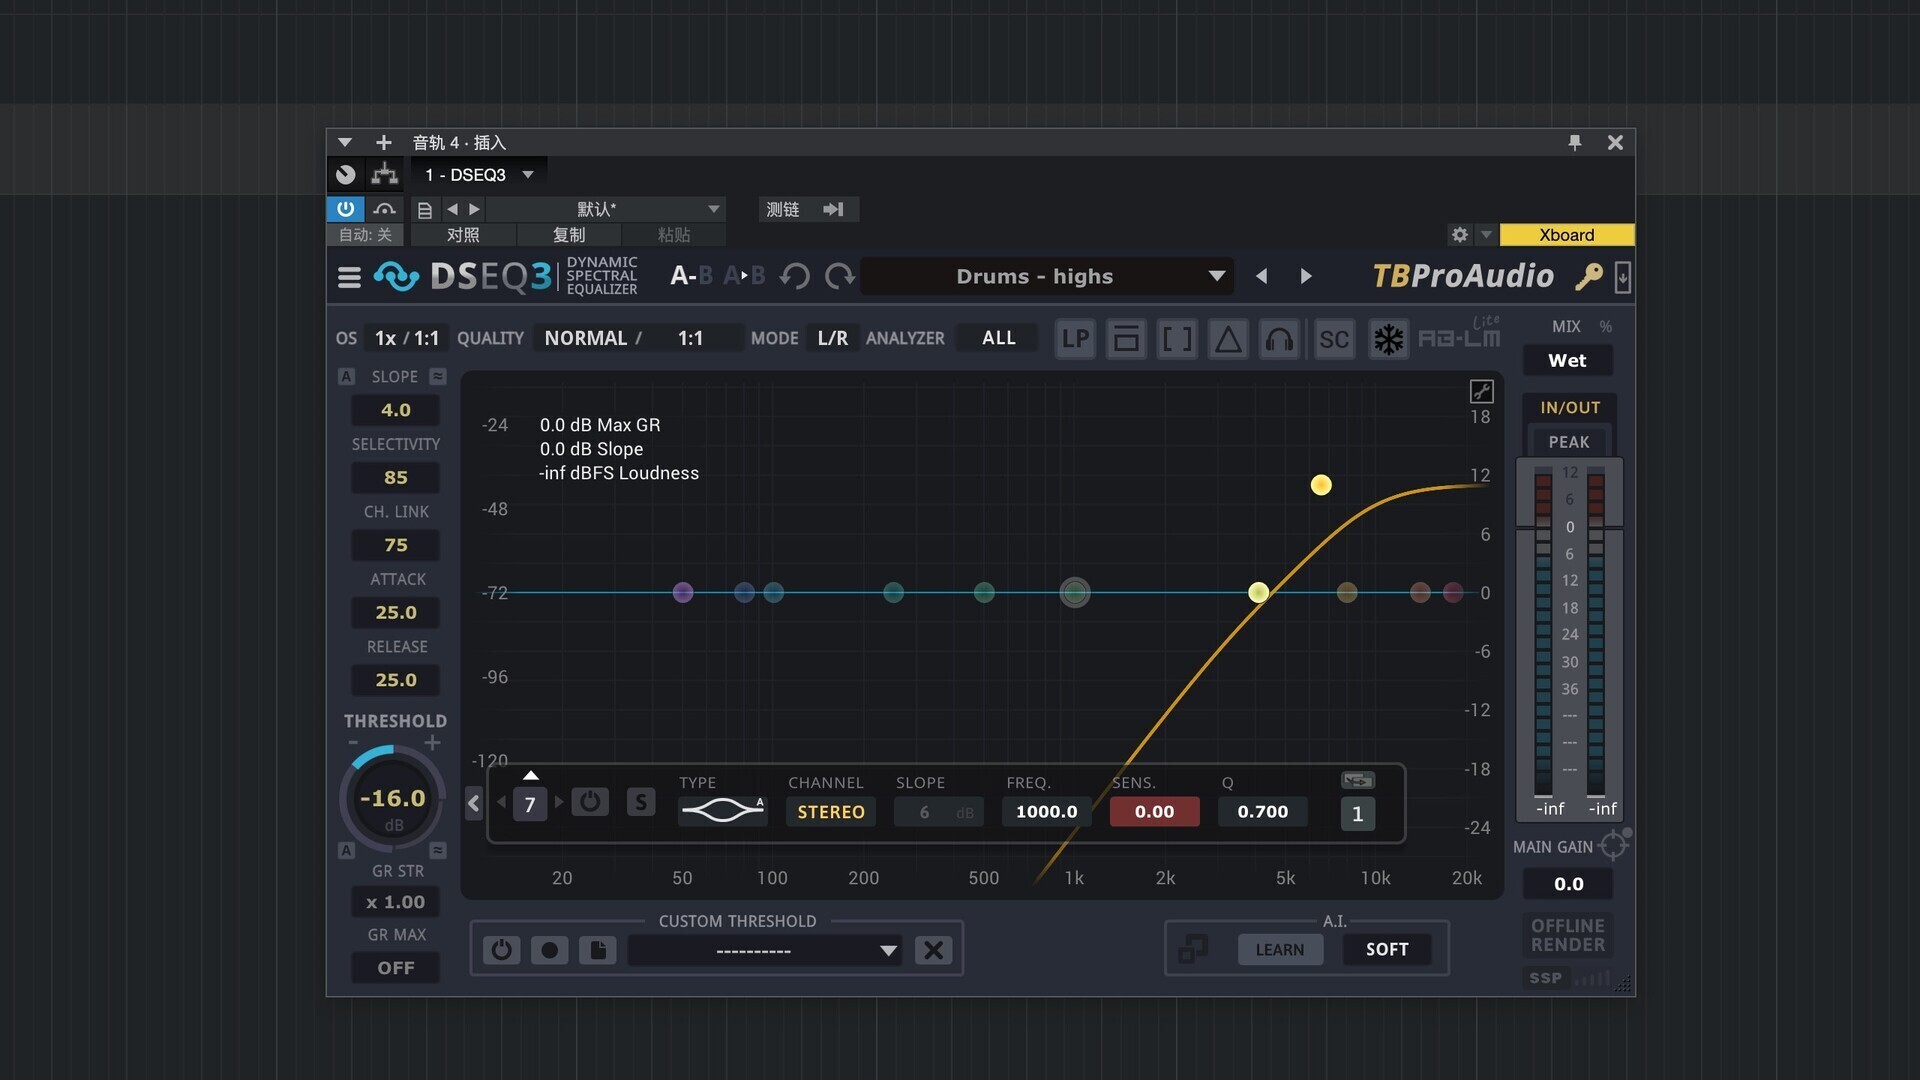Click MAIN GAIN 0.0 value
The width and height of the screenshot is (1920, 1080).
pyautogui.click(x=1568, y=884)
